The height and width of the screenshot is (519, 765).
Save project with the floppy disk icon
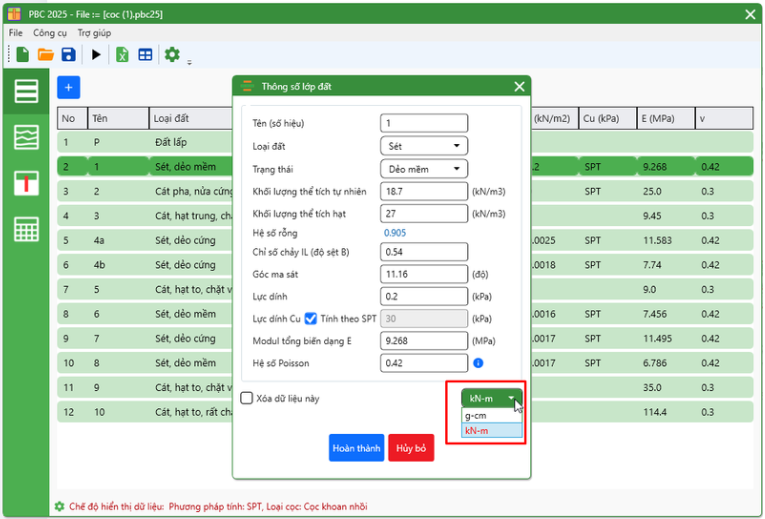(x=68, y=55)
